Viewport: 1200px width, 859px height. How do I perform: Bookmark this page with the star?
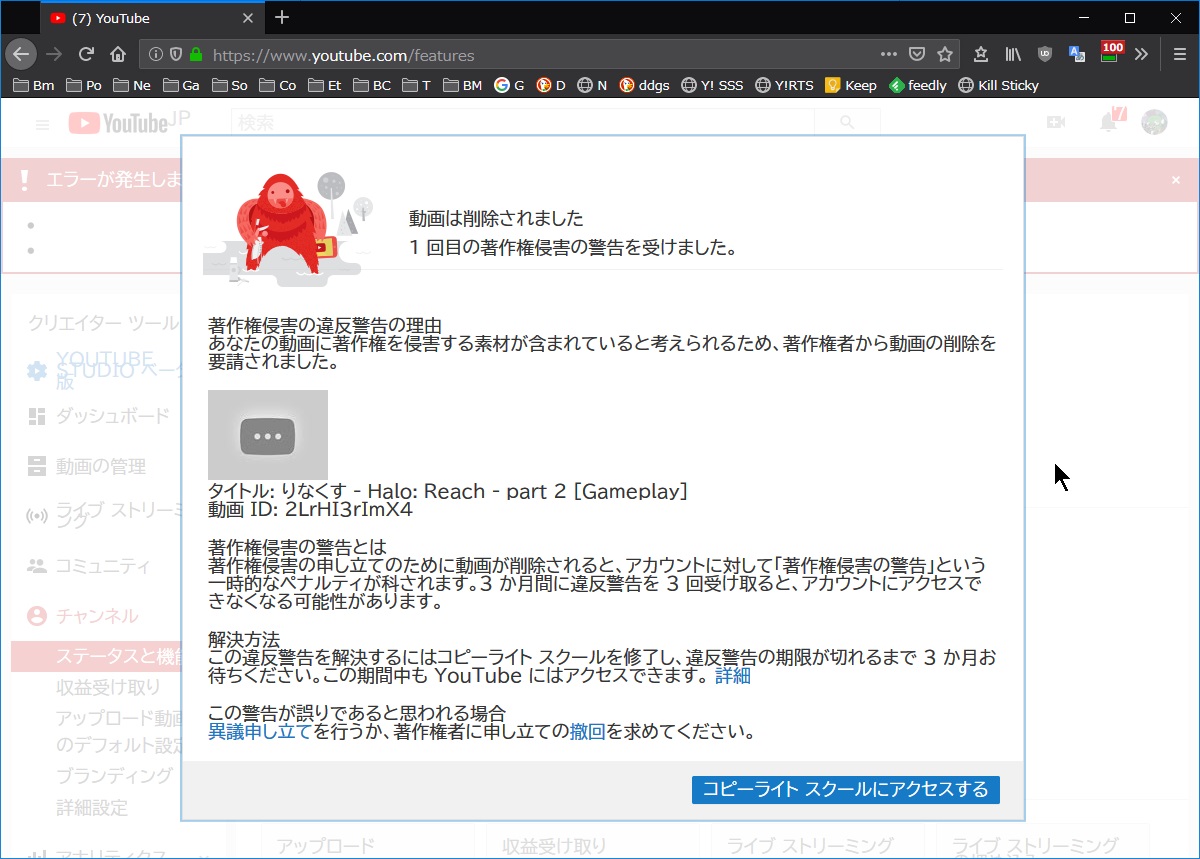coord(945,55)
